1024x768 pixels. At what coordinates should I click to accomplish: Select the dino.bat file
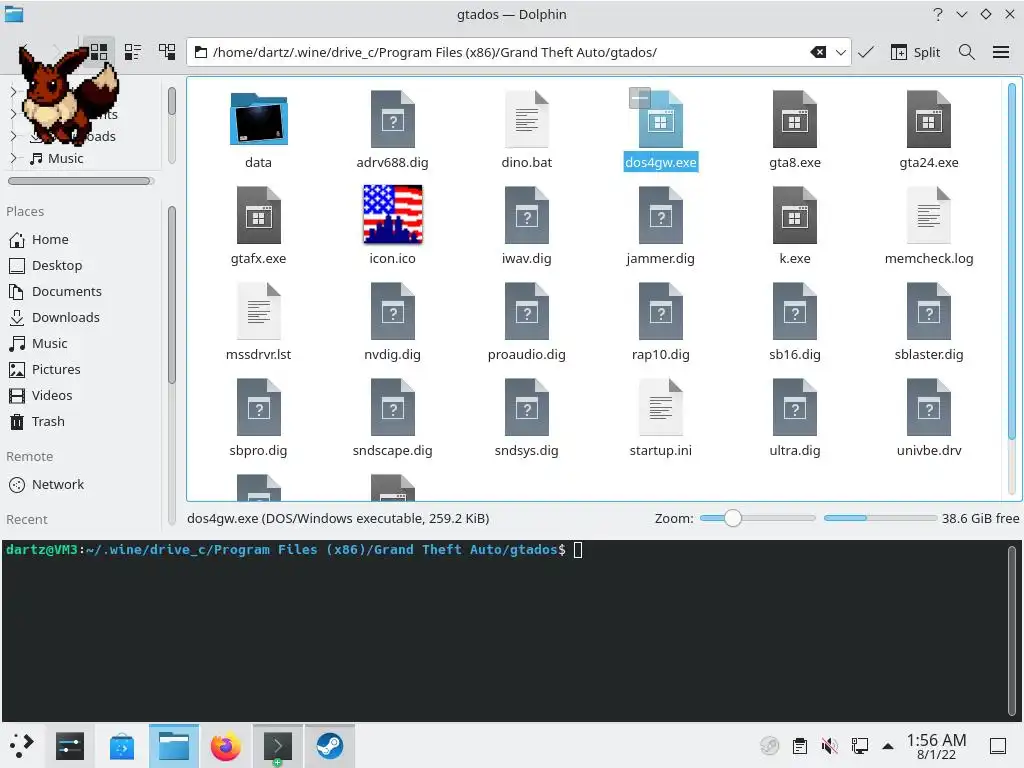[x=526, y=131]
